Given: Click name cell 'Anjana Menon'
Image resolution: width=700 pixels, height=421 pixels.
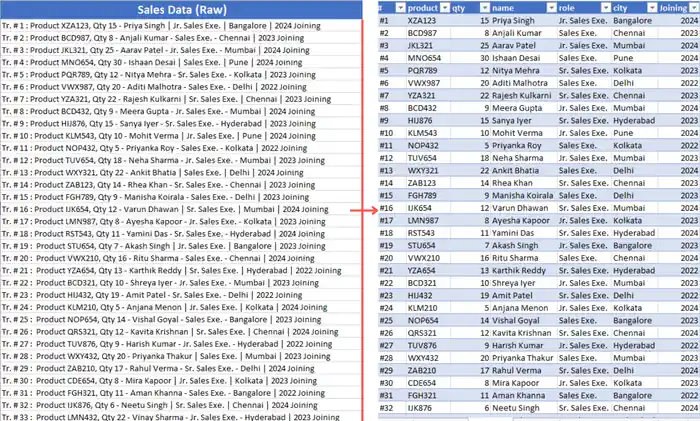Looking at the screenshot, I should point(524,308).
